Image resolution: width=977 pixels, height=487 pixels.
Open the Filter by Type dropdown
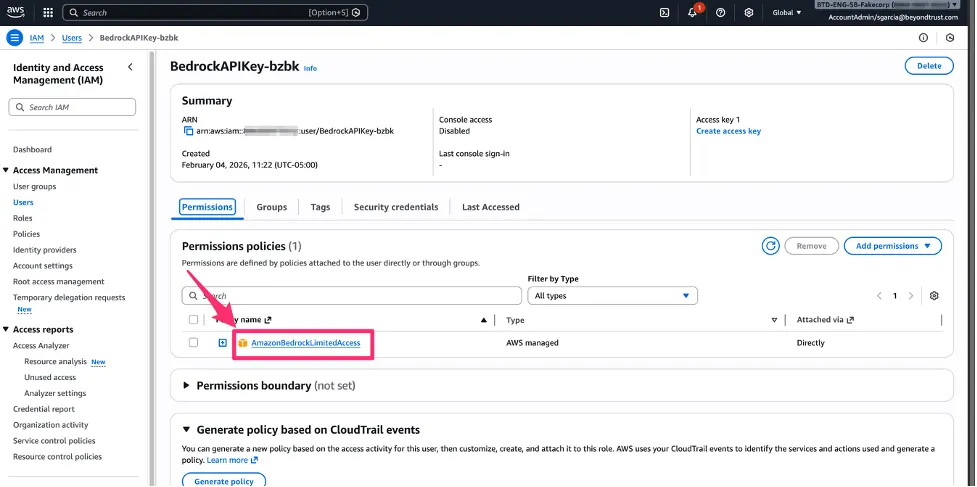coord(612,296)
